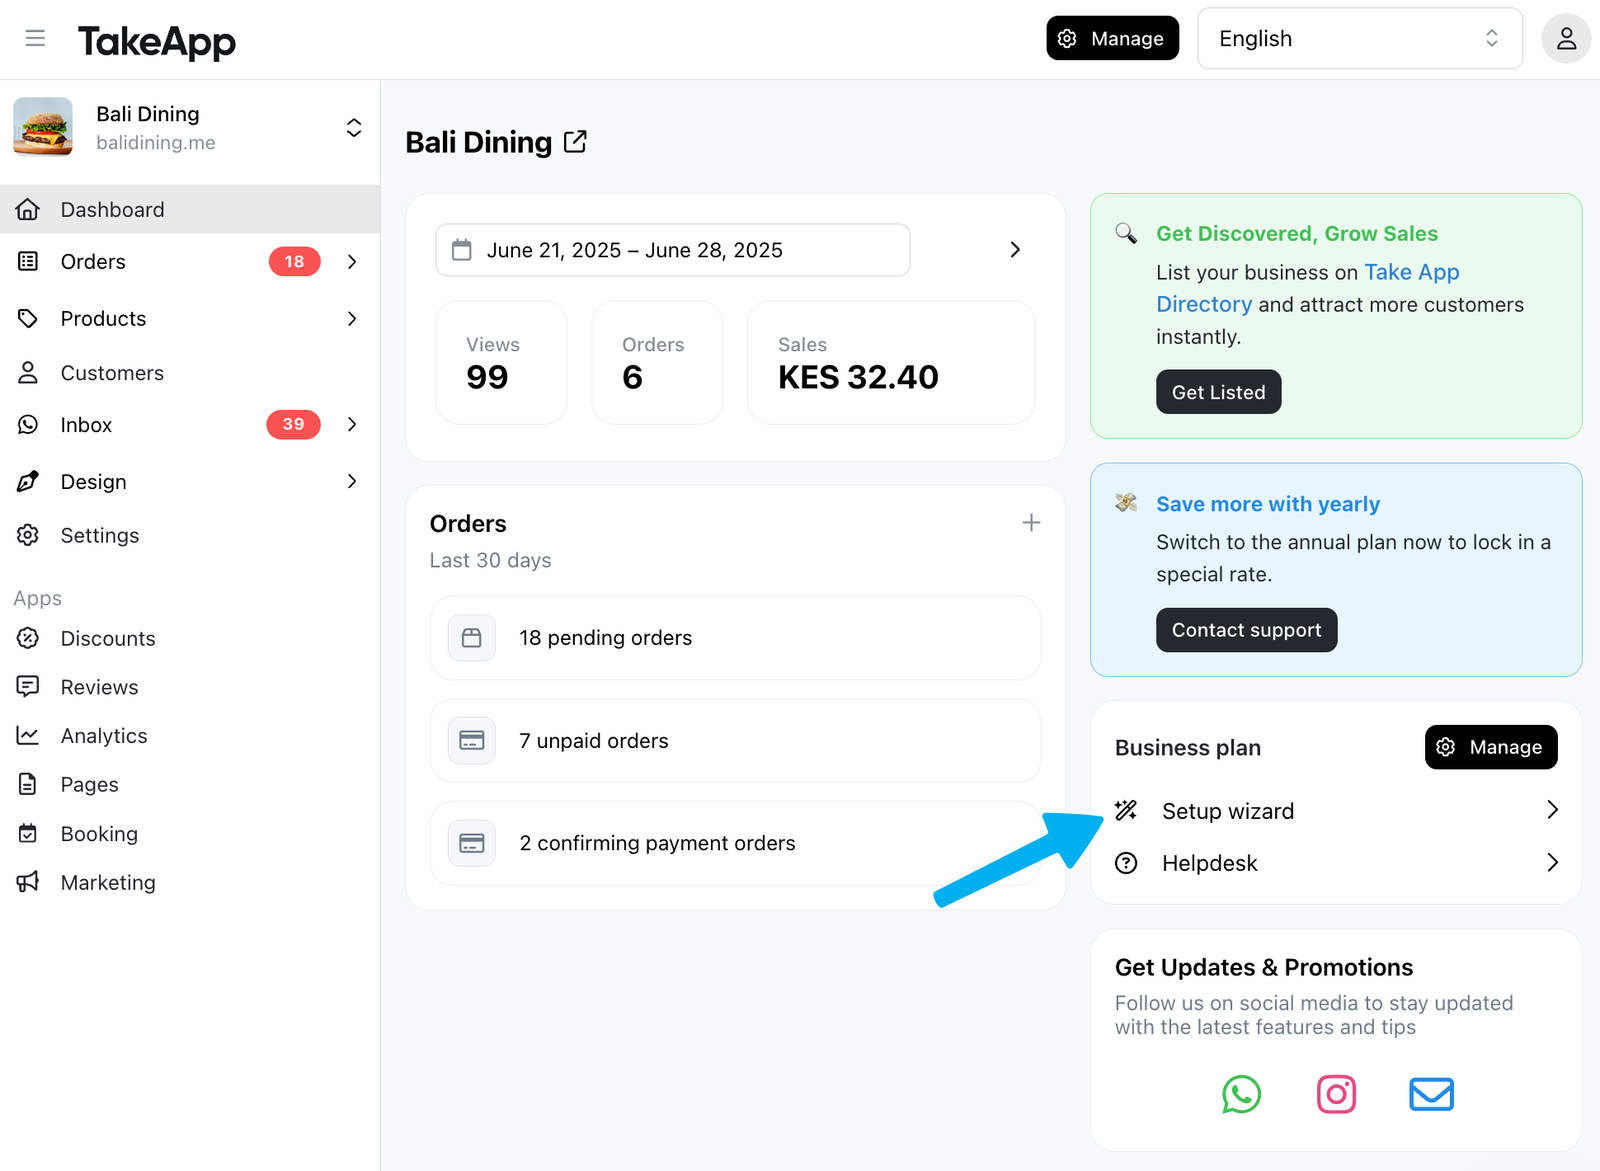
Task: Click Manage button in Business plan card
Action: (1491, 747)
